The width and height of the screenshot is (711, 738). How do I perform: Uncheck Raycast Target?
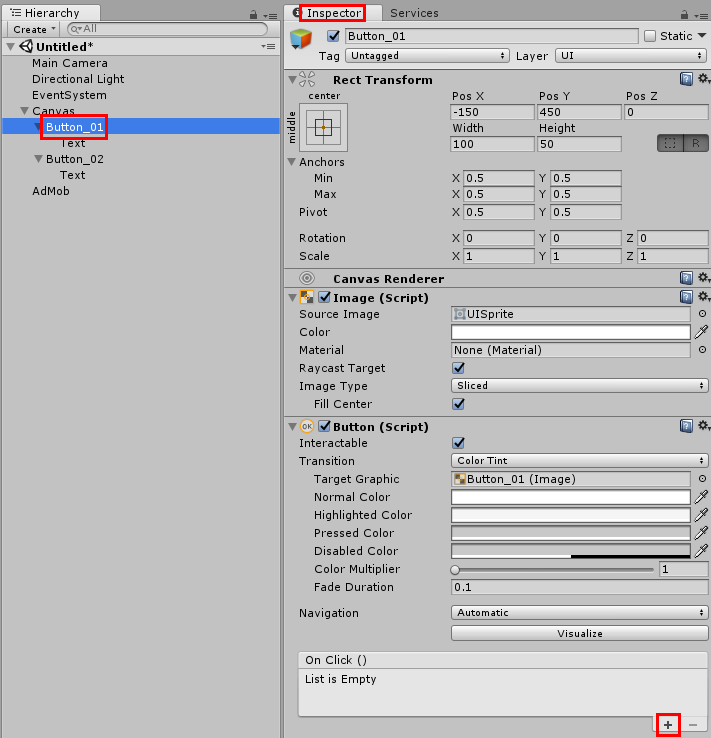[x=458, y=368]
